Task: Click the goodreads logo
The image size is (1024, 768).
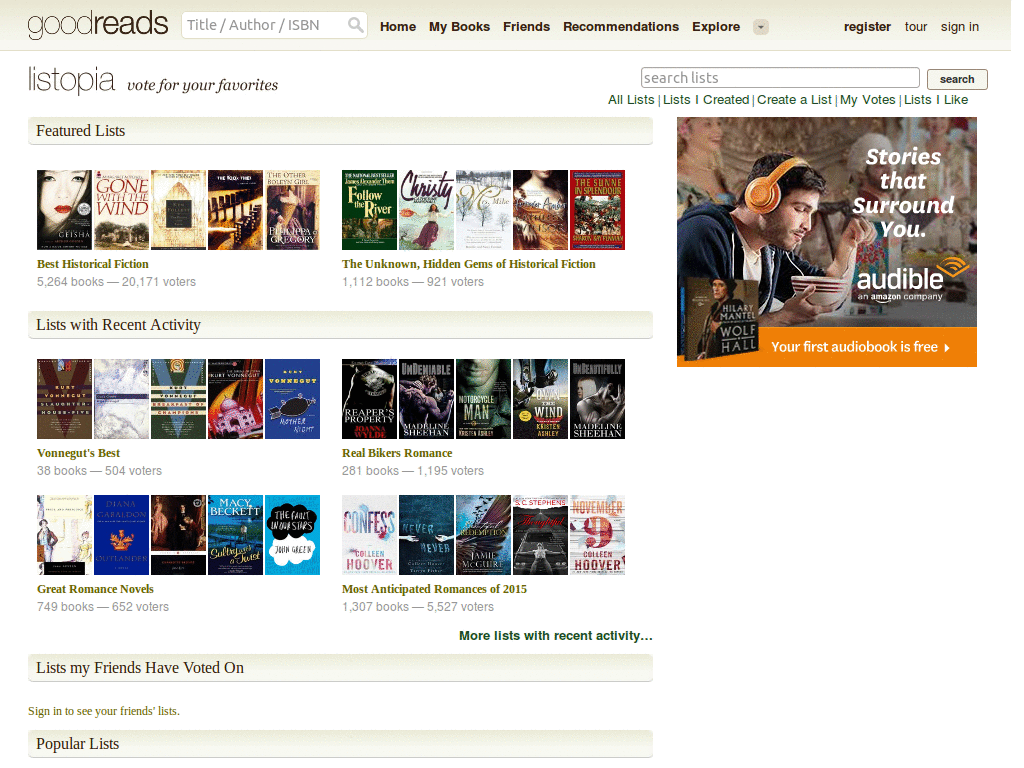Action: 97,25
